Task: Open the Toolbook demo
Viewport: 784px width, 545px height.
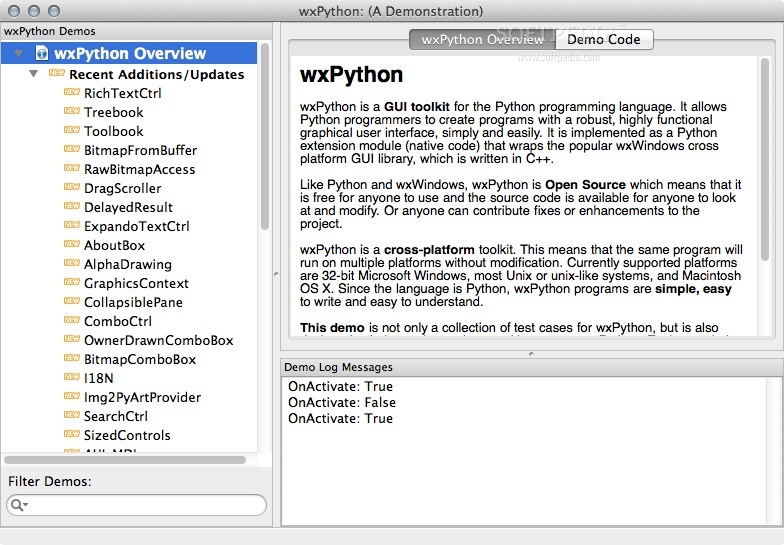Action: [x=114, y=132]
